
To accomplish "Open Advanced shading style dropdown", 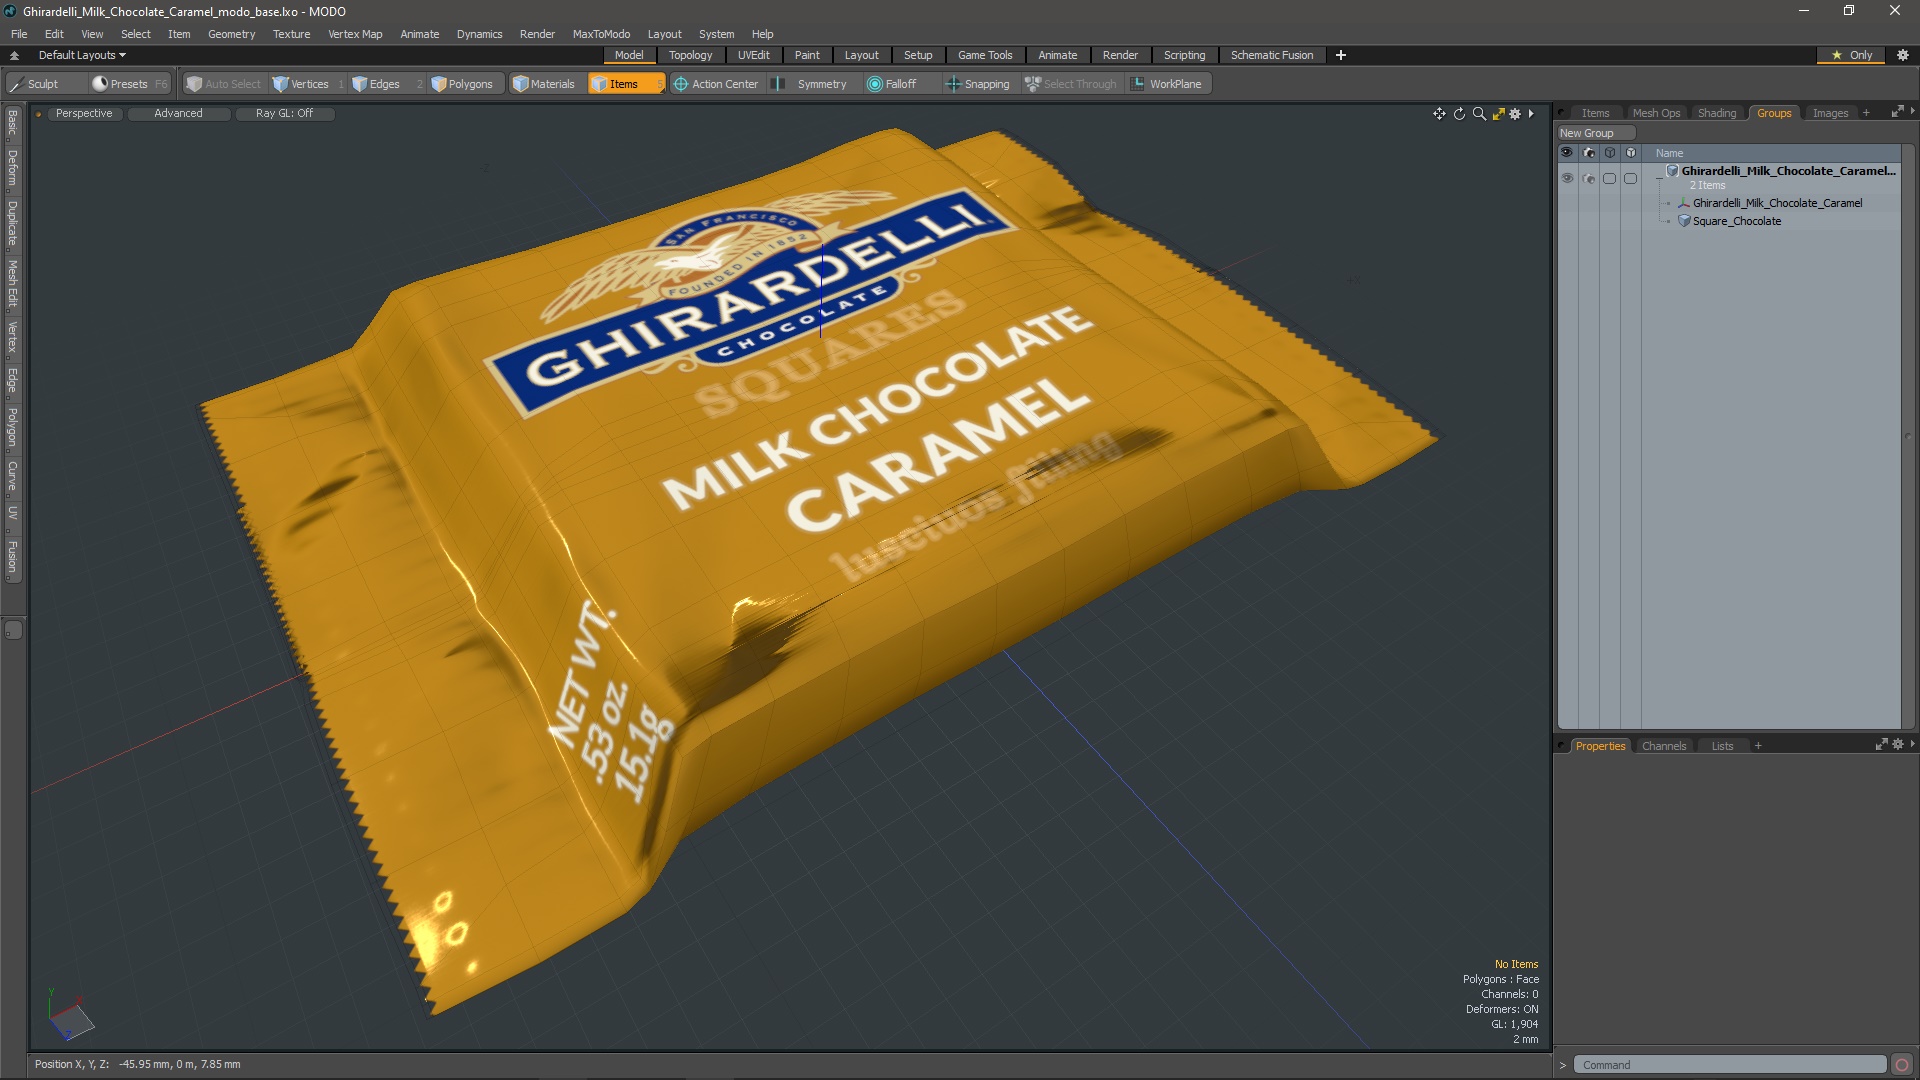I will click(x=178, y=114).
